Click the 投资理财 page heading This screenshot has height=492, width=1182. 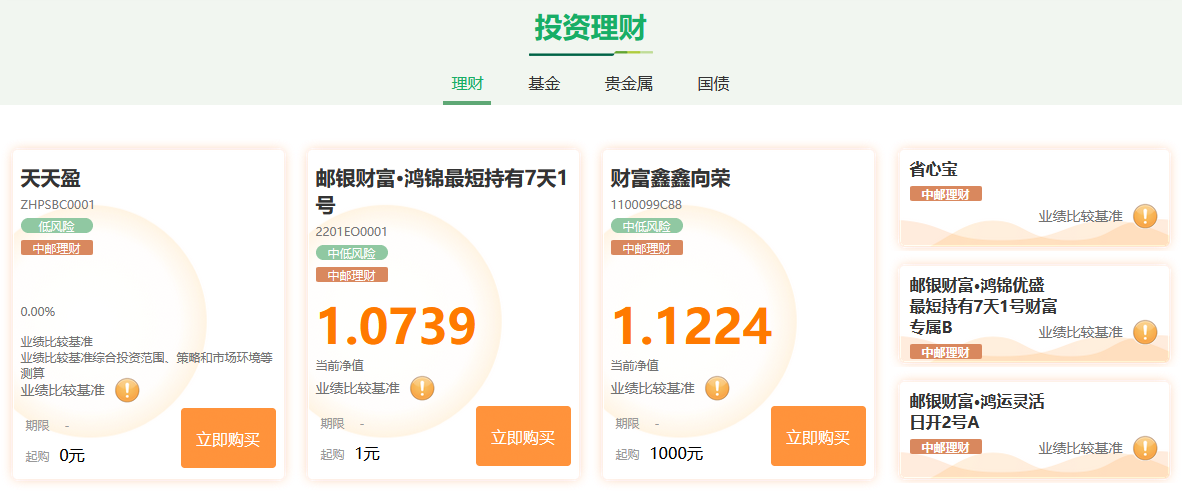click(590, 29)
